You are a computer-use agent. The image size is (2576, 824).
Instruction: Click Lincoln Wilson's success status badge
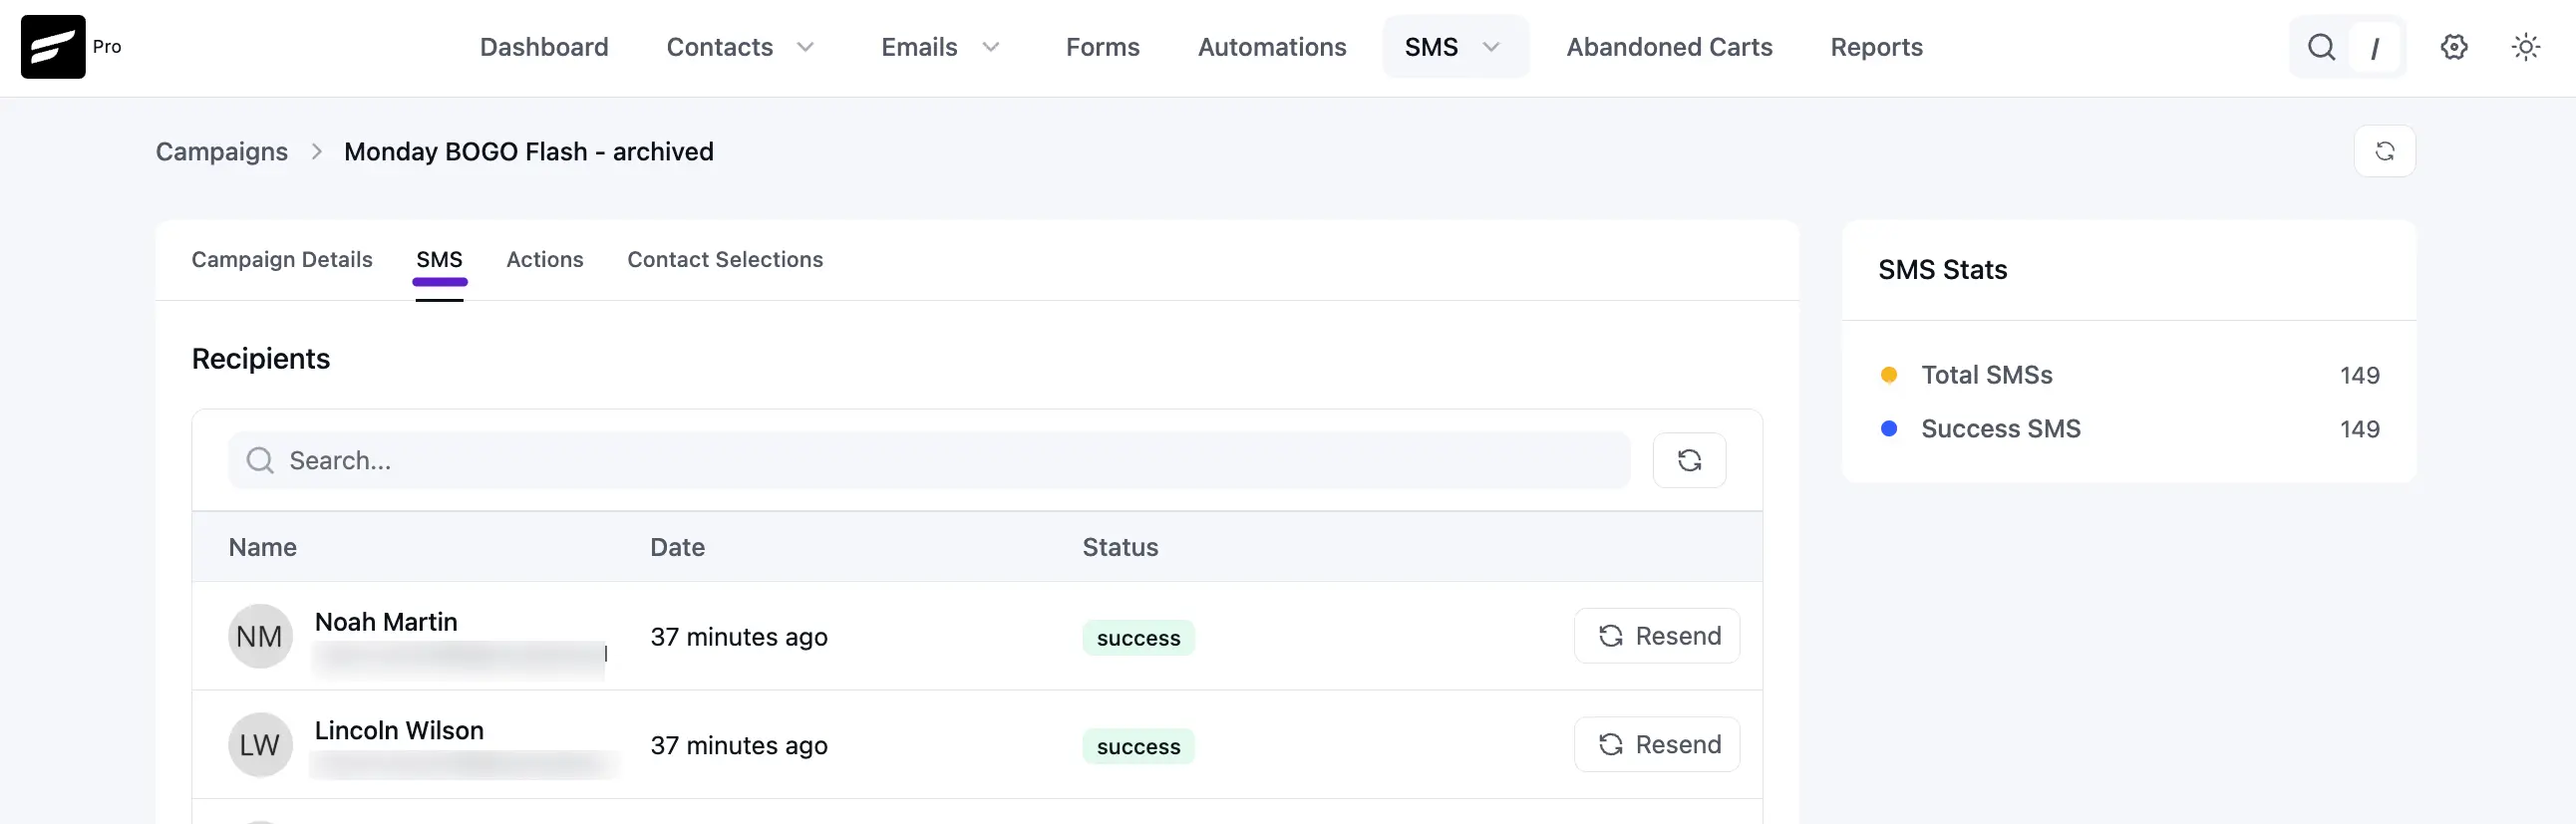1138,747
